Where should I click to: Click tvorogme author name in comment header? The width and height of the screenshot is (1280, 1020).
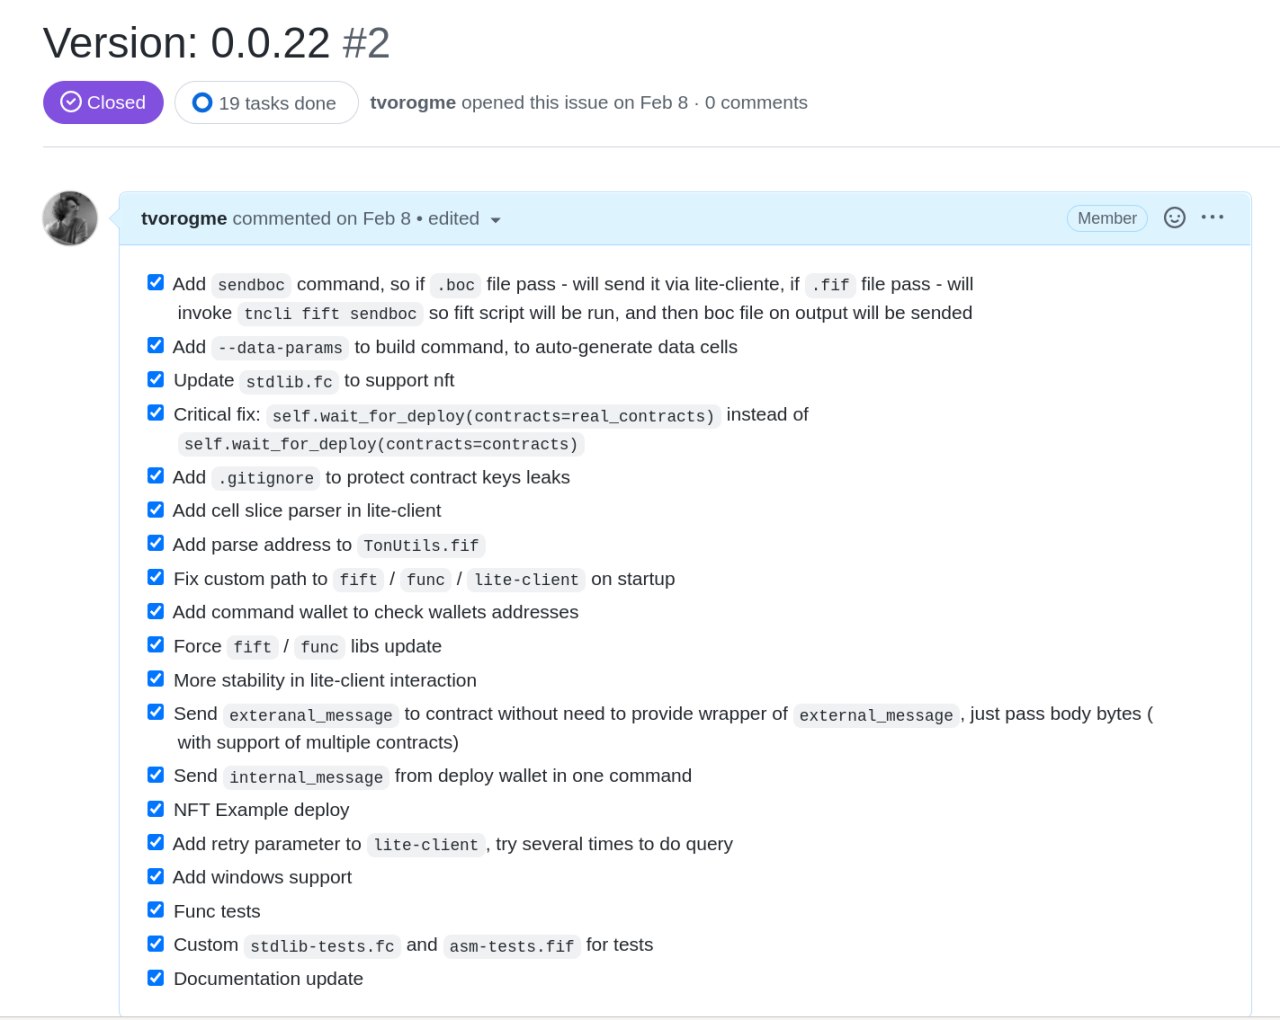184,218
